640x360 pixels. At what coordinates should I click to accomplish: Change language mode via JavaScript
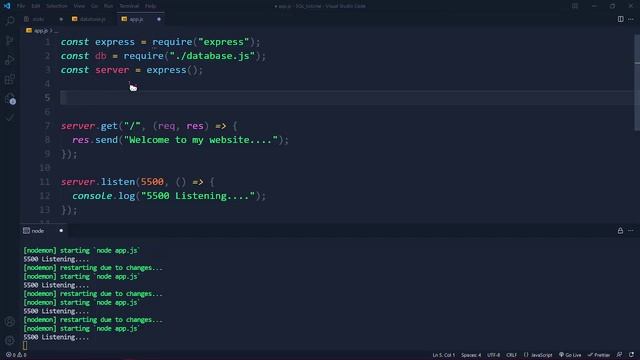coord(538,355)
